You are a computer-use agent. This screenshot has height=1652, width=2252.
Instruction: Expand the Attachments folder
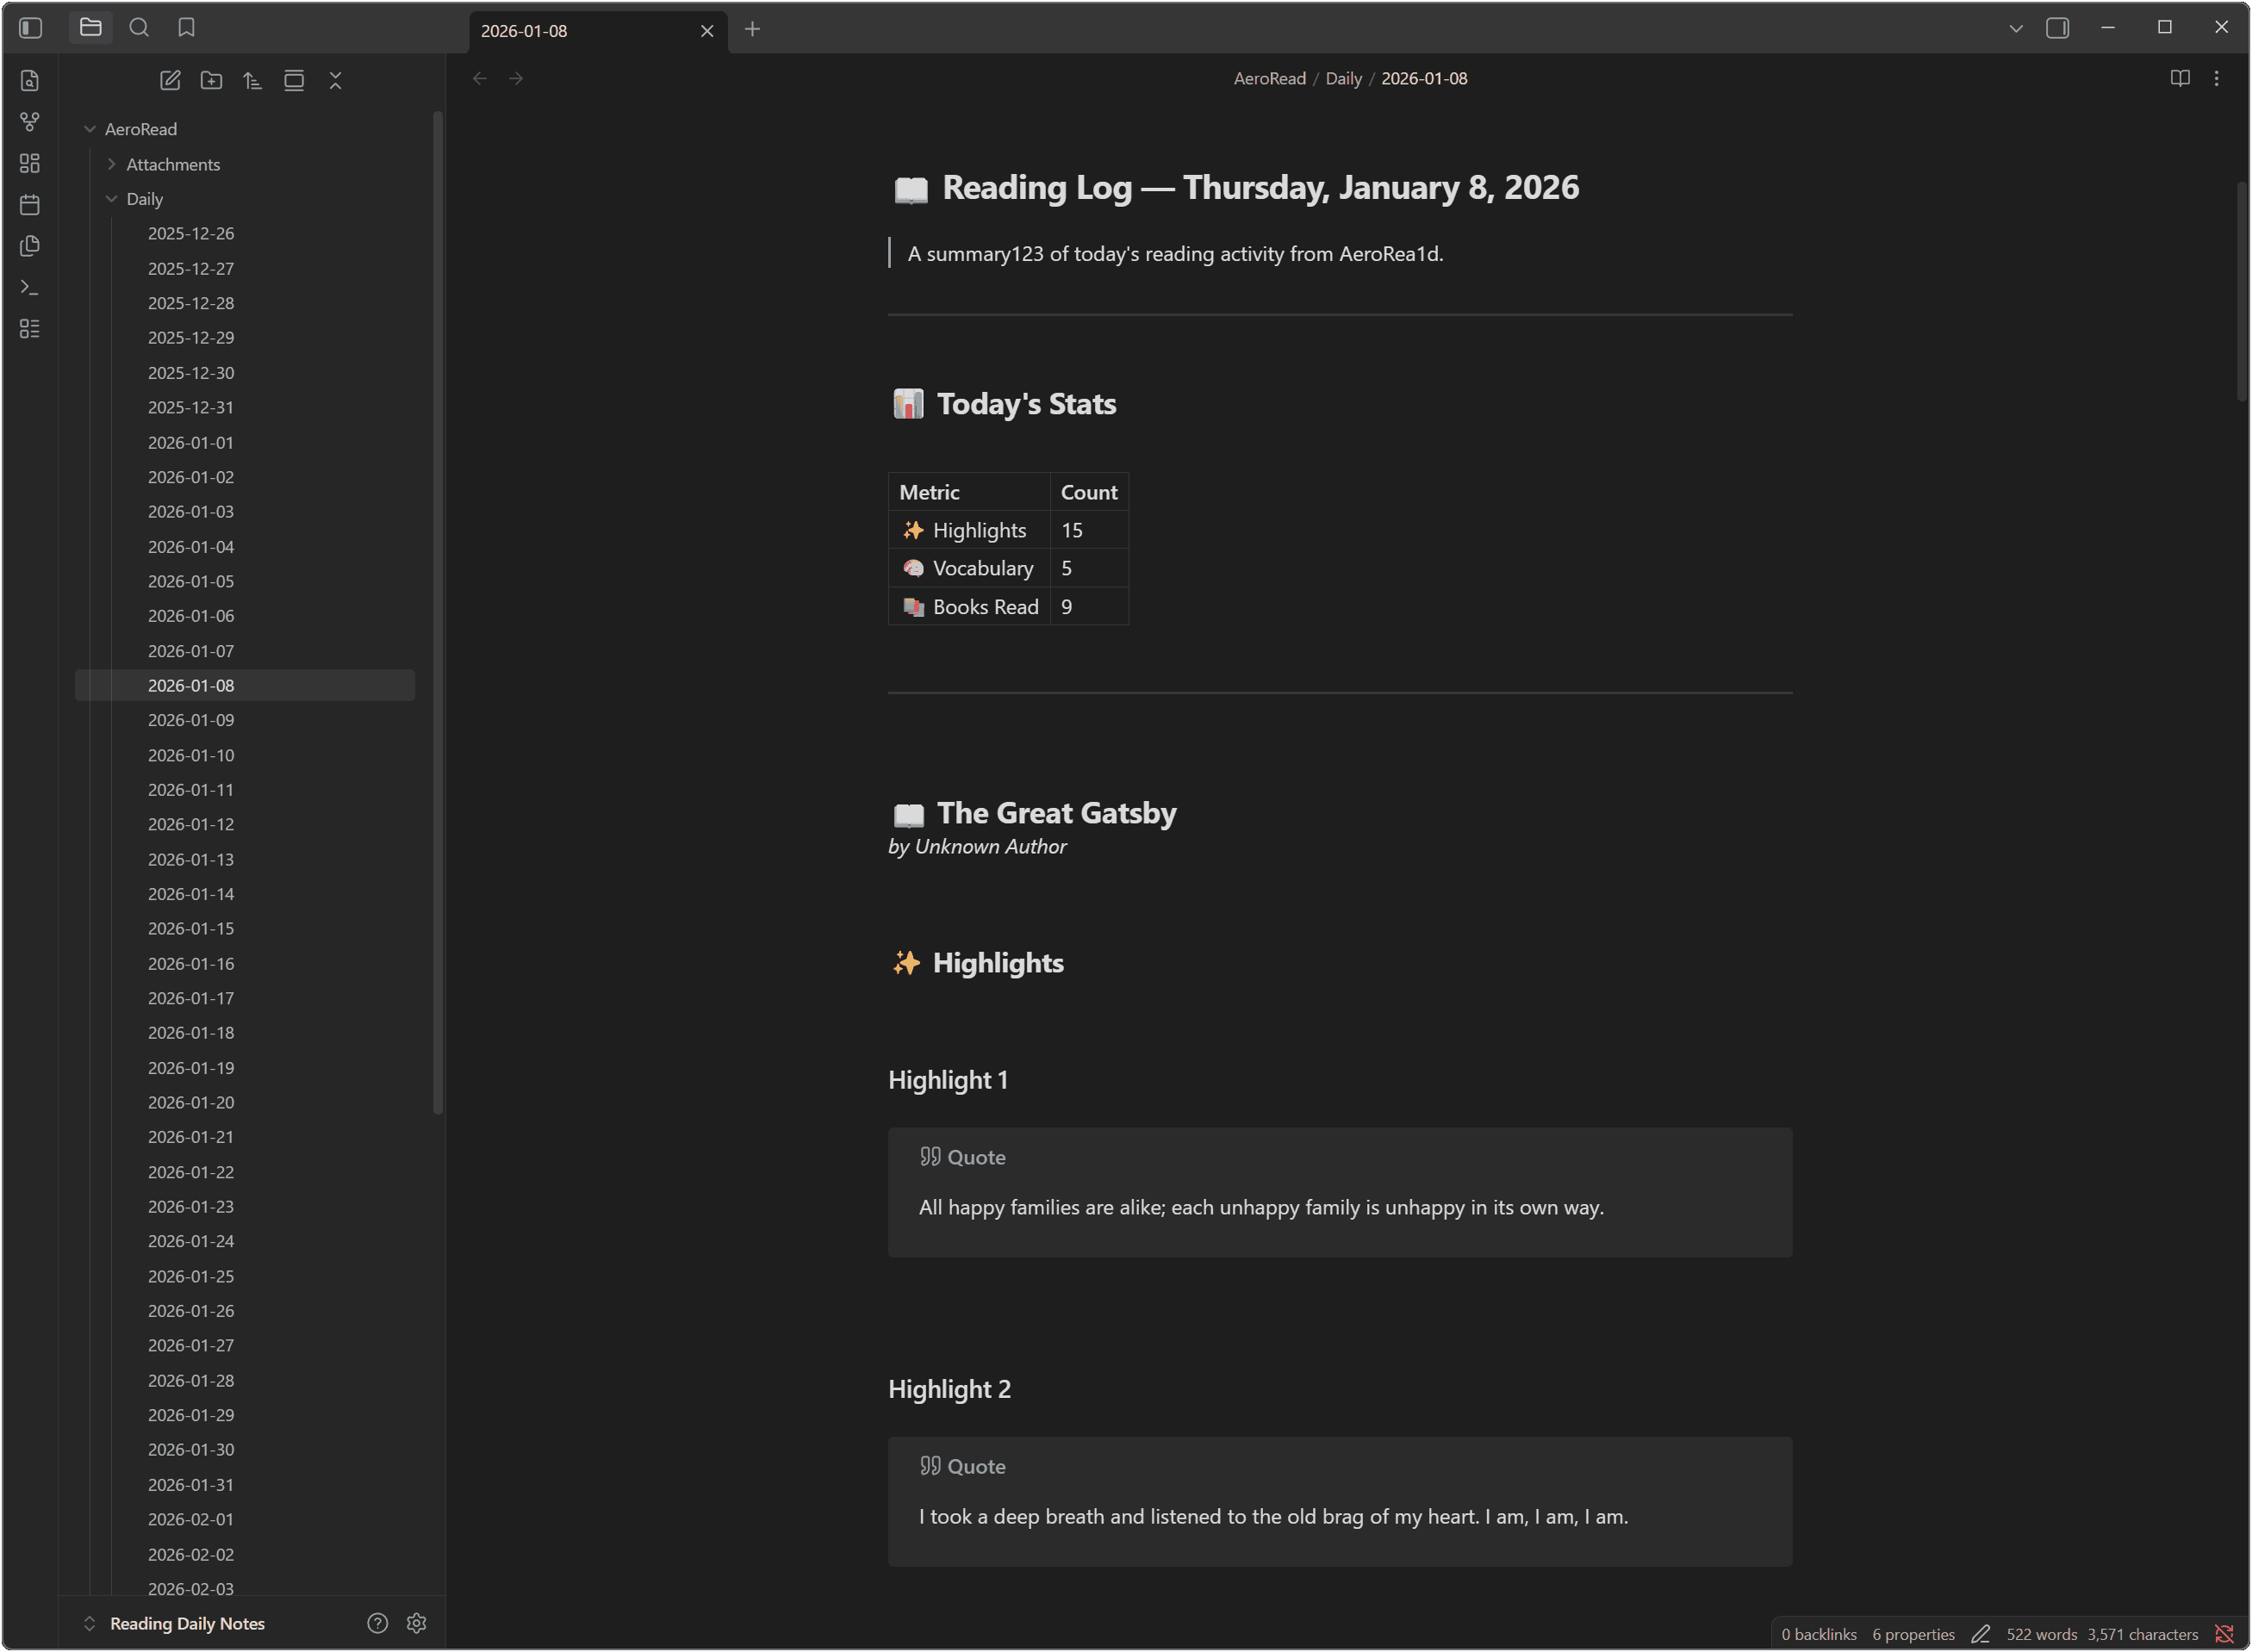[x=112, y=164]
